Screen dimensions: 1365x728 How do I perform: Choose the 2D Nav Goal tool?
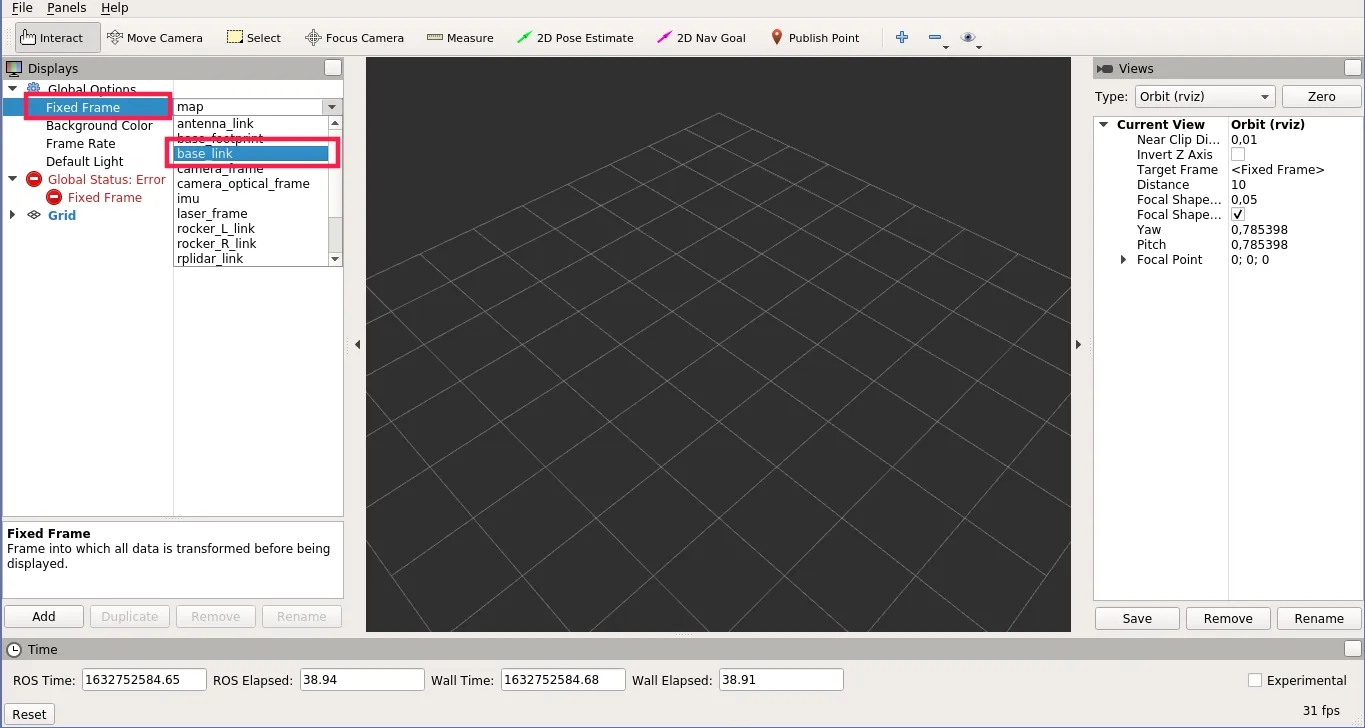[701, 37]
